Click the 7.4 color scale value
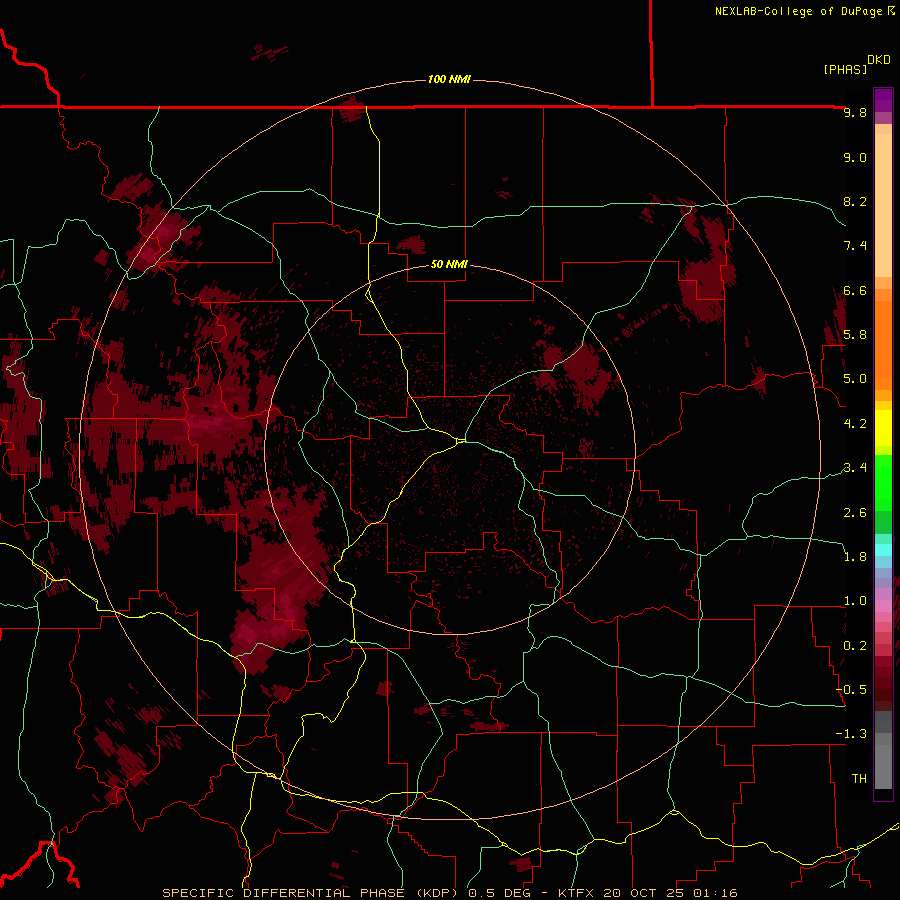Screen dimensions: 900x900 (855, 246)
